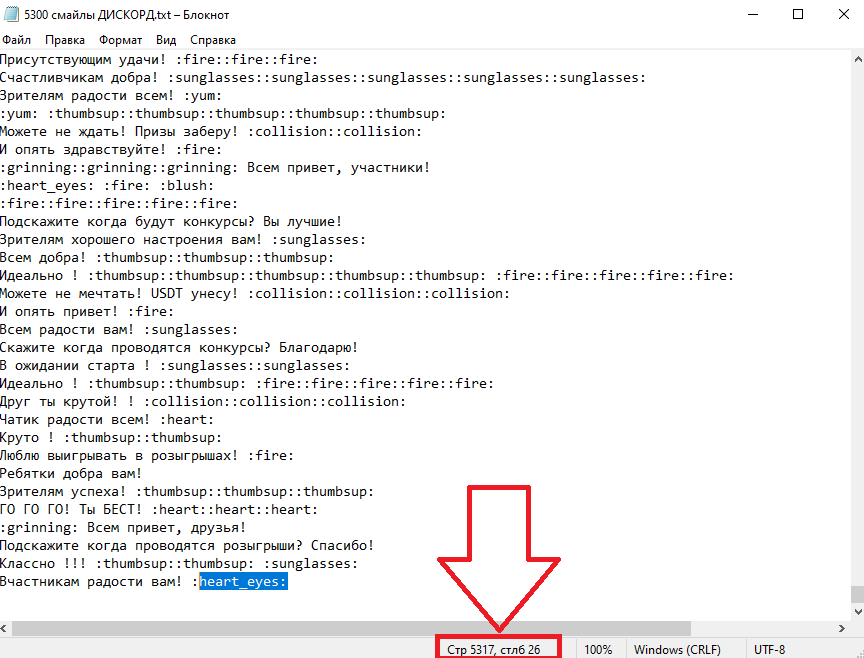
Task: Click the Notepad document icon in title bar
Action: tap(11, 14)
